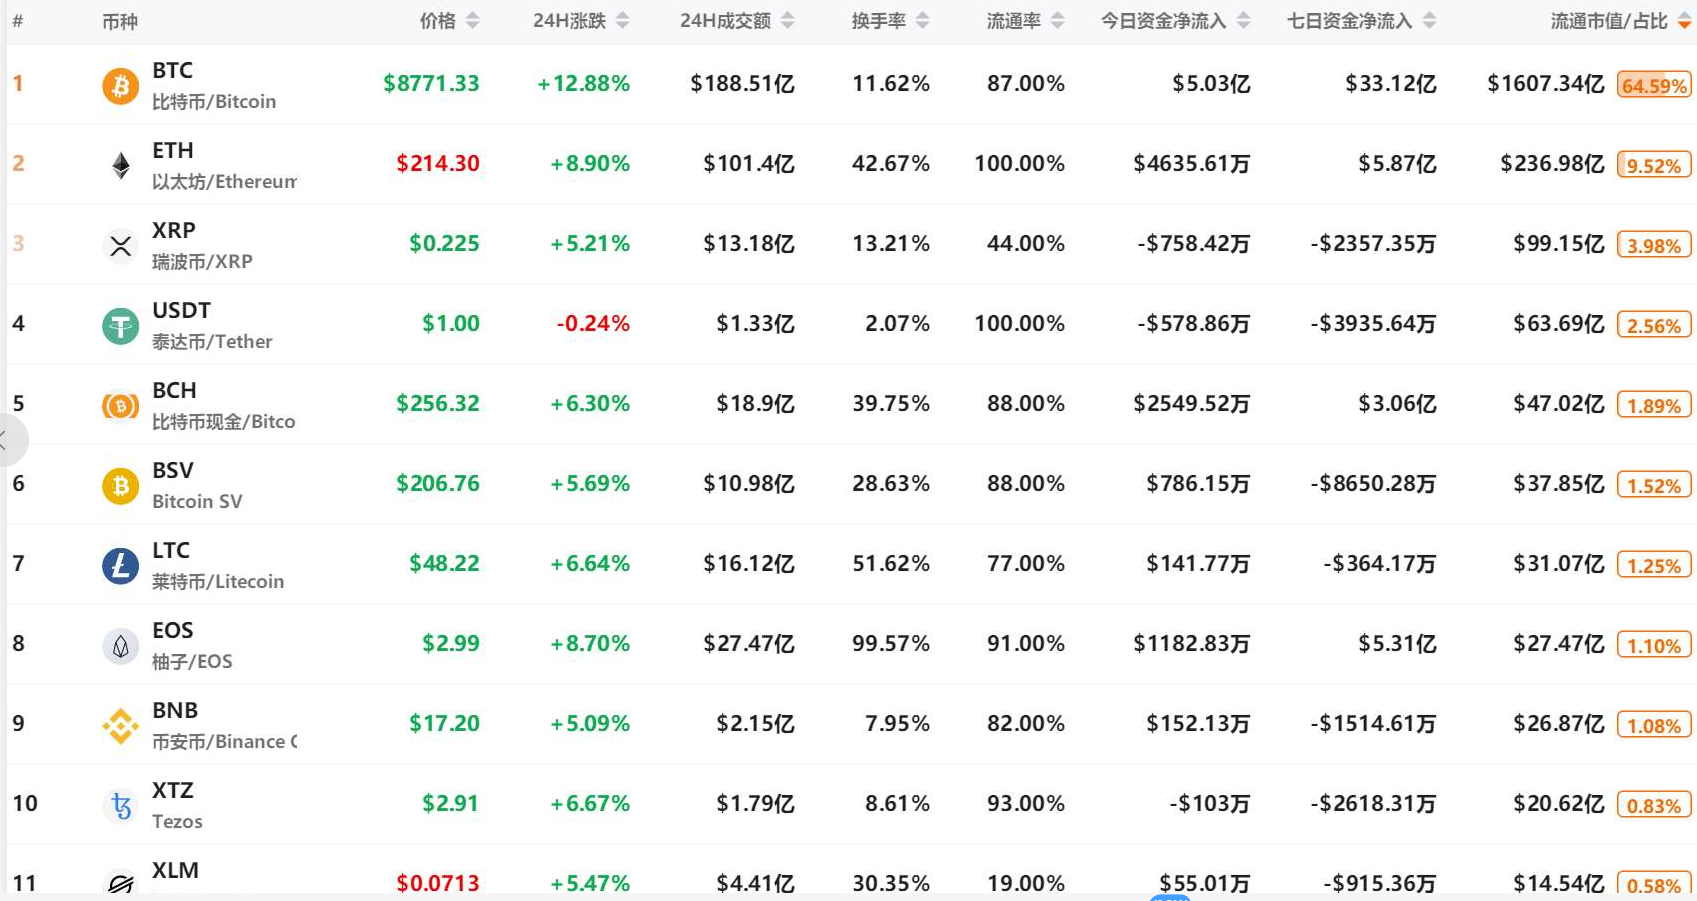Click the Ethereum diamond logo icon
Viewport: 1697px width, 901px height.
point(121,166)
